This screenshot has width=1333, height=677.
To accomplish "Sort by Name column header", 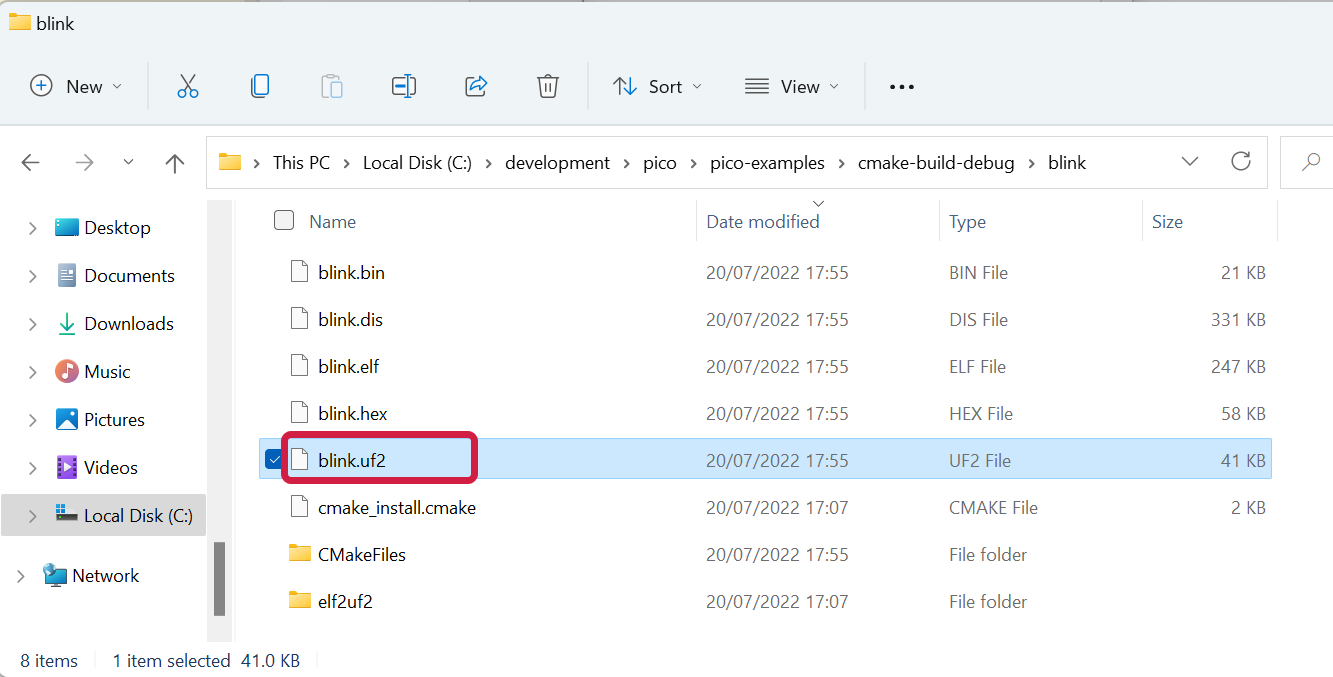I will [x=332, y=221].
